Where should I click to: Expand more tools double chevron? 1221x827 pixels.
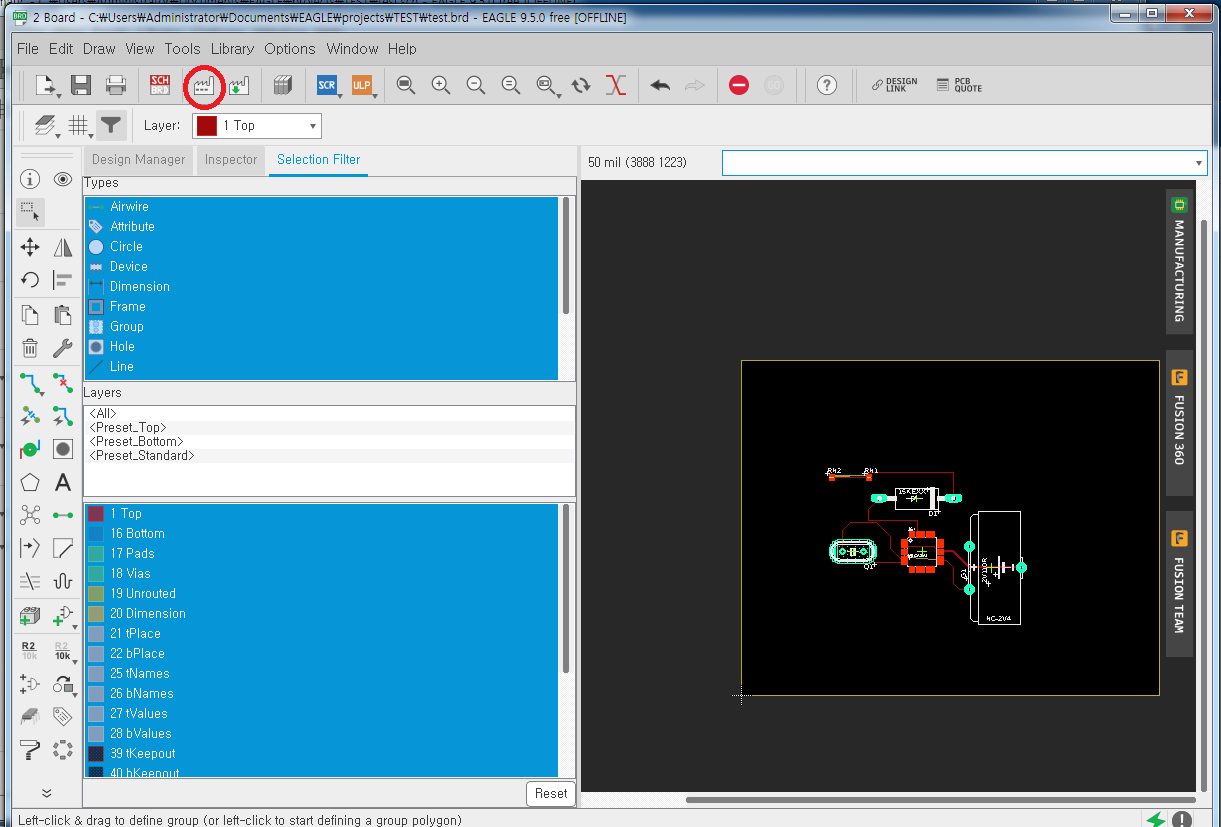click(x=46, y=792)
